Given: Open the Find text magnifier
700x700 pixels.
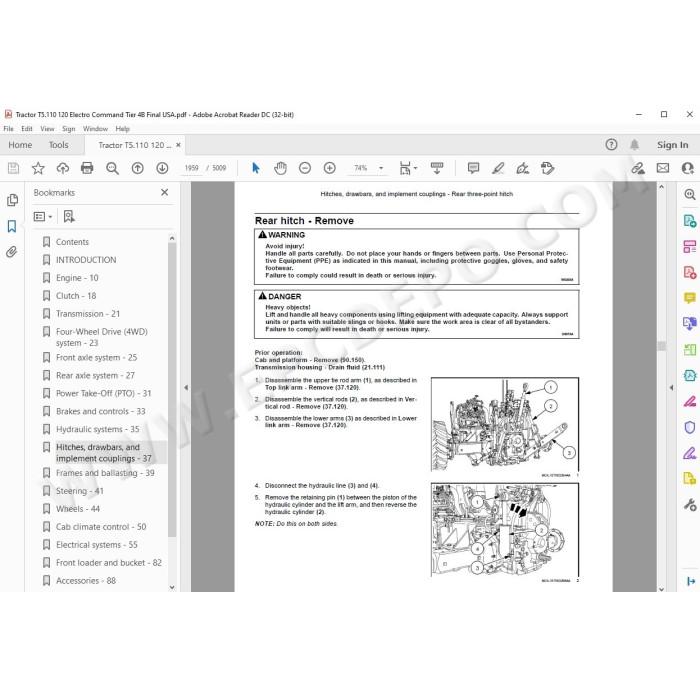Looking at the screenshot, I should [112, 168].
